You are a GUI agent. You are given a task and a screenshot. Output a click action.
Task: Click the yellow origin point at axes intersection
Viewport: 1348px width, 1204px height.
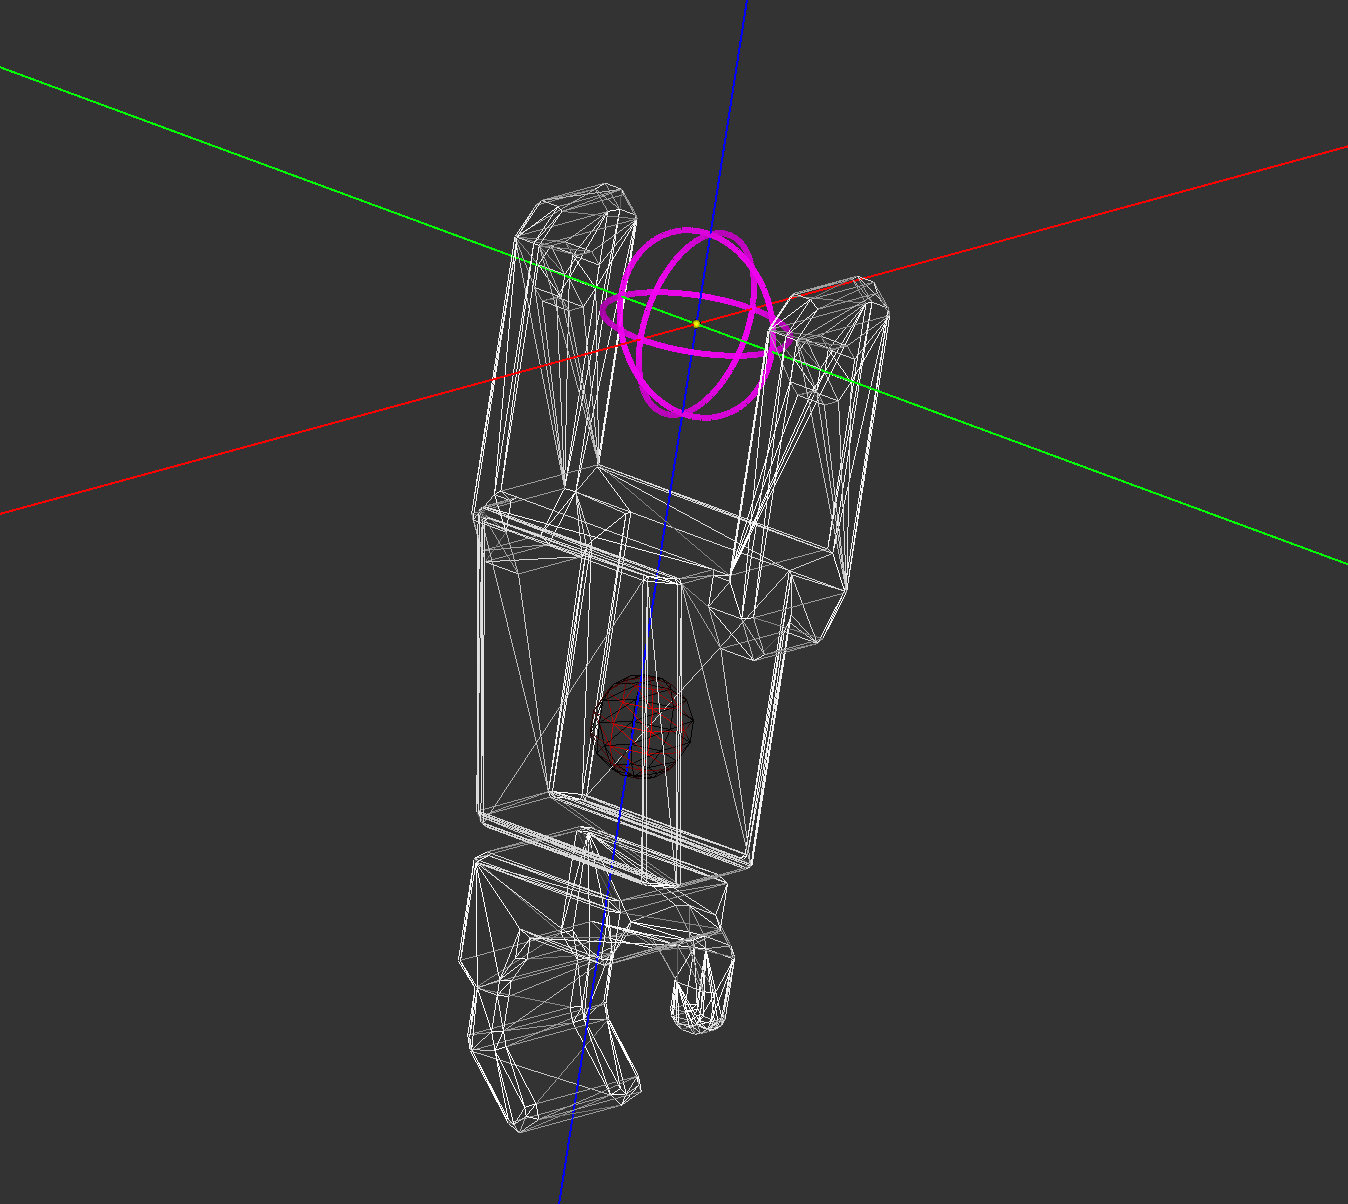coord(696,324)
